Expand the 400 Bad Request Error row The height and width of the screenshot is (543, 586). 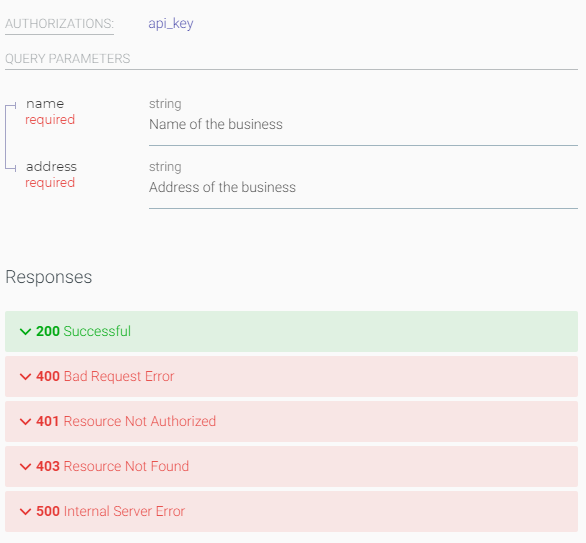click(292, 376)
